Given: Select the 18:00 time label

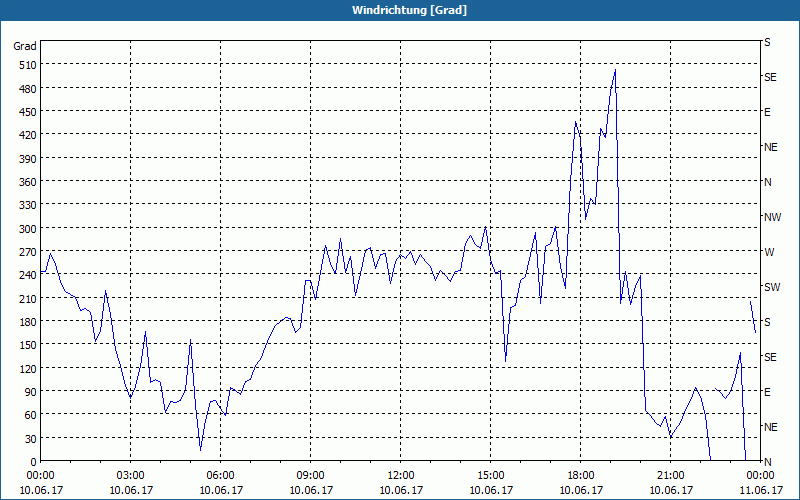Looking at the screenshot, I should (x=581, y=476).
